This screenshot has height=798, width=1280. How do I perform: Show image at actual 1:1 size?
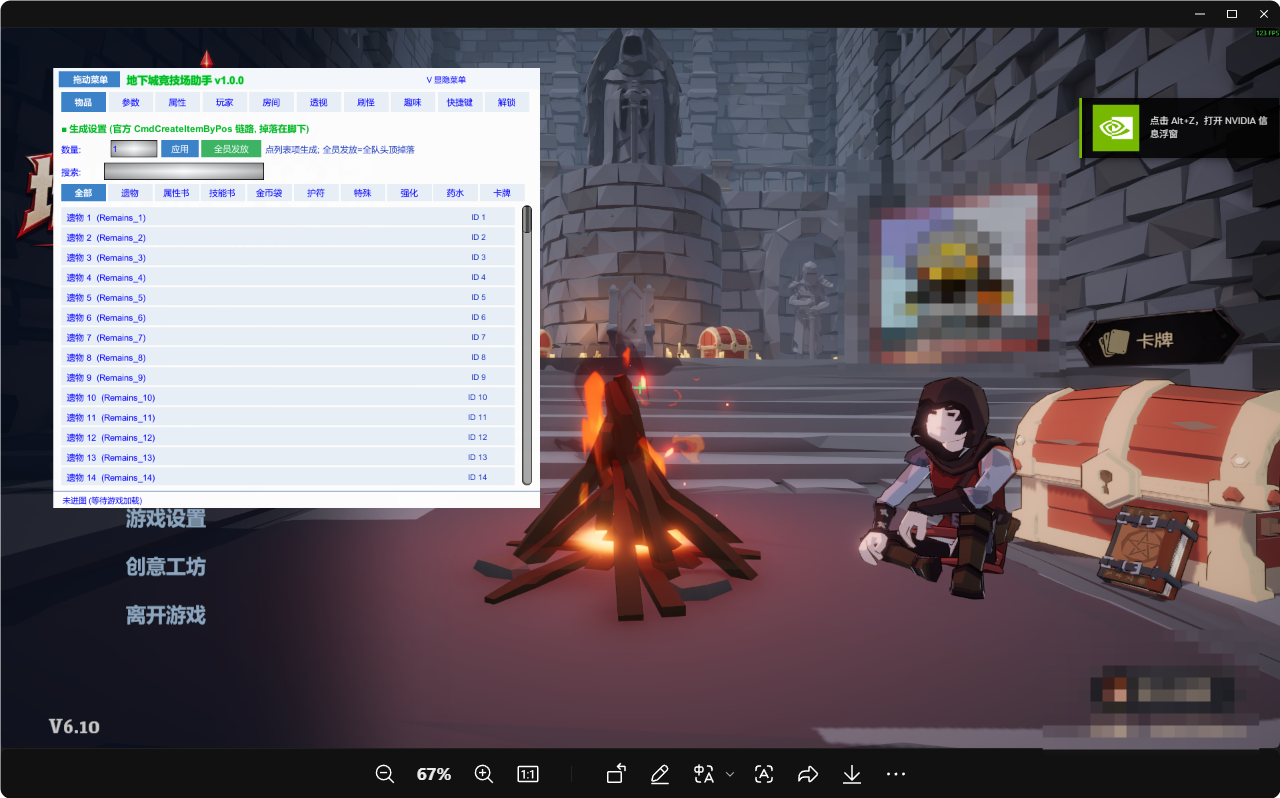point(528,774)
